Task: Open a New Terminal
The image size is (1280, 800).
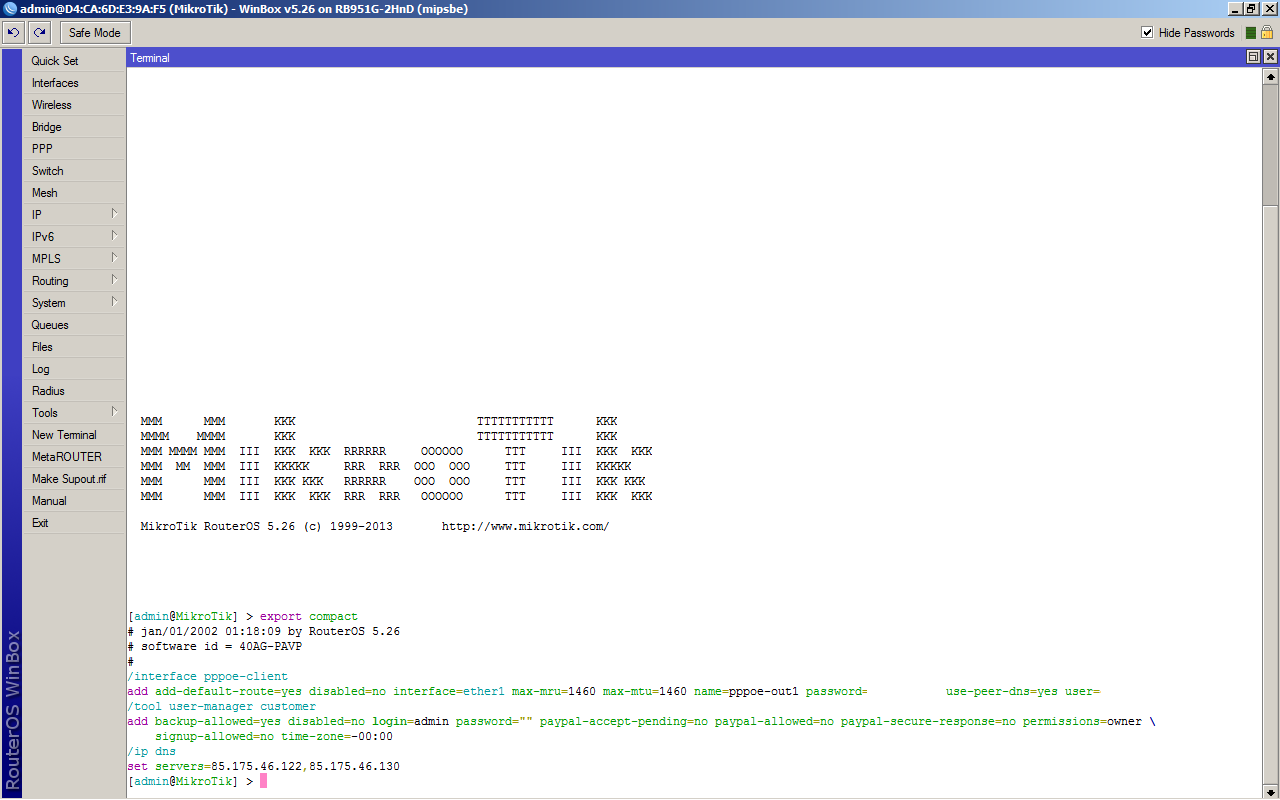Action: pyautogui.click(x=74, y=435)
